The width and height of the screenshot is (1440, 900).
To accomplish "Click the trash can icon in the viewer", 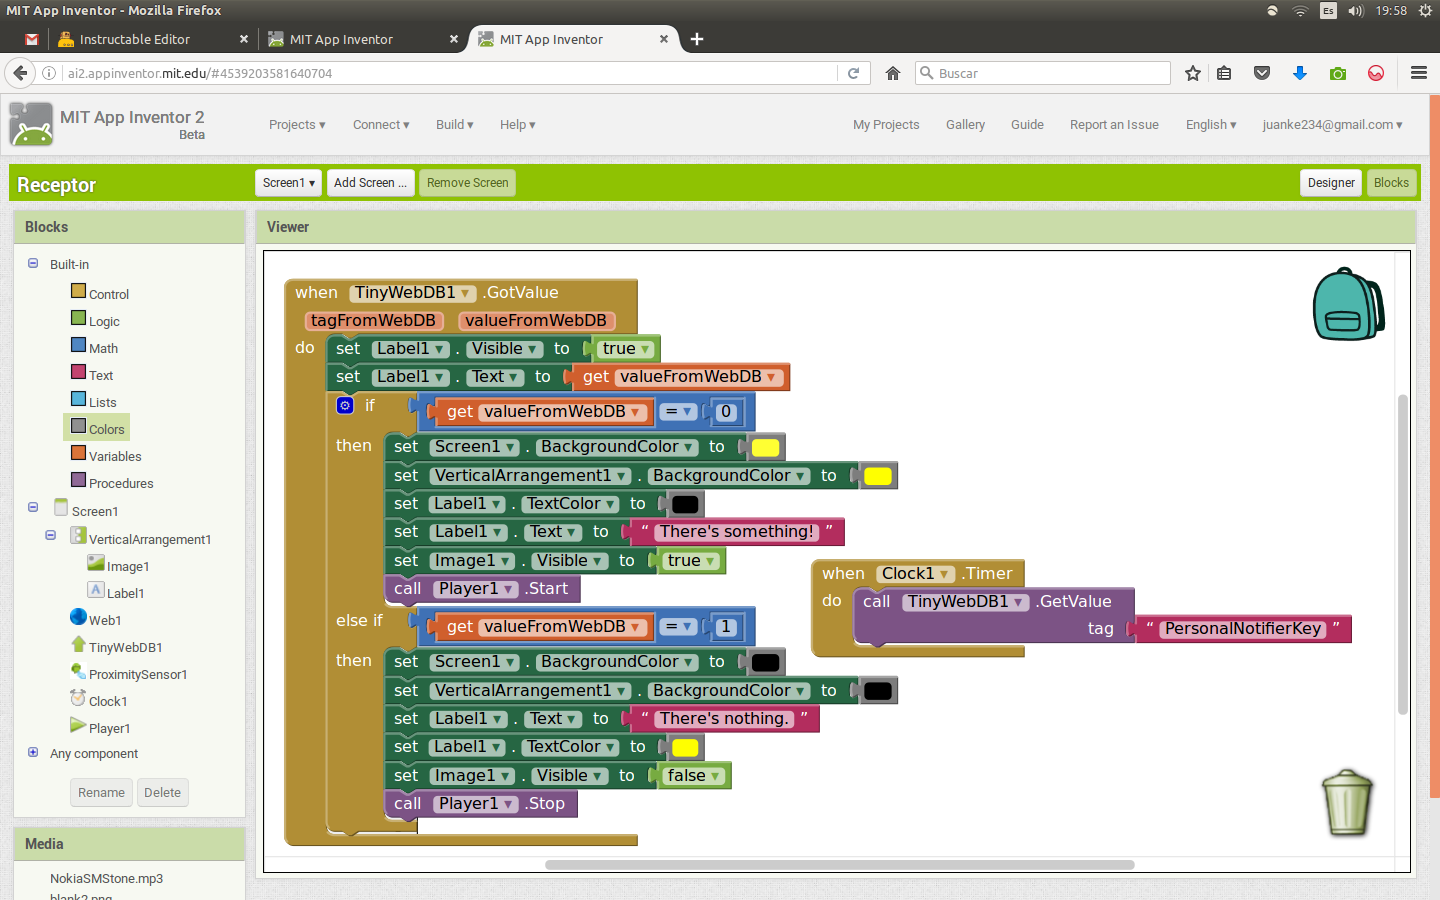I will [1347, 802].
